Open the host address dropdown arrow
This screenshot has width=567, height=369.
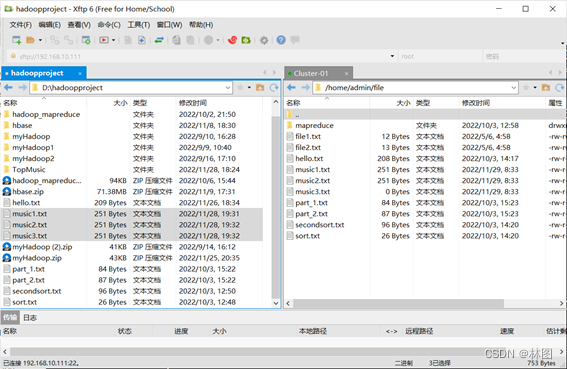(392, 56)
